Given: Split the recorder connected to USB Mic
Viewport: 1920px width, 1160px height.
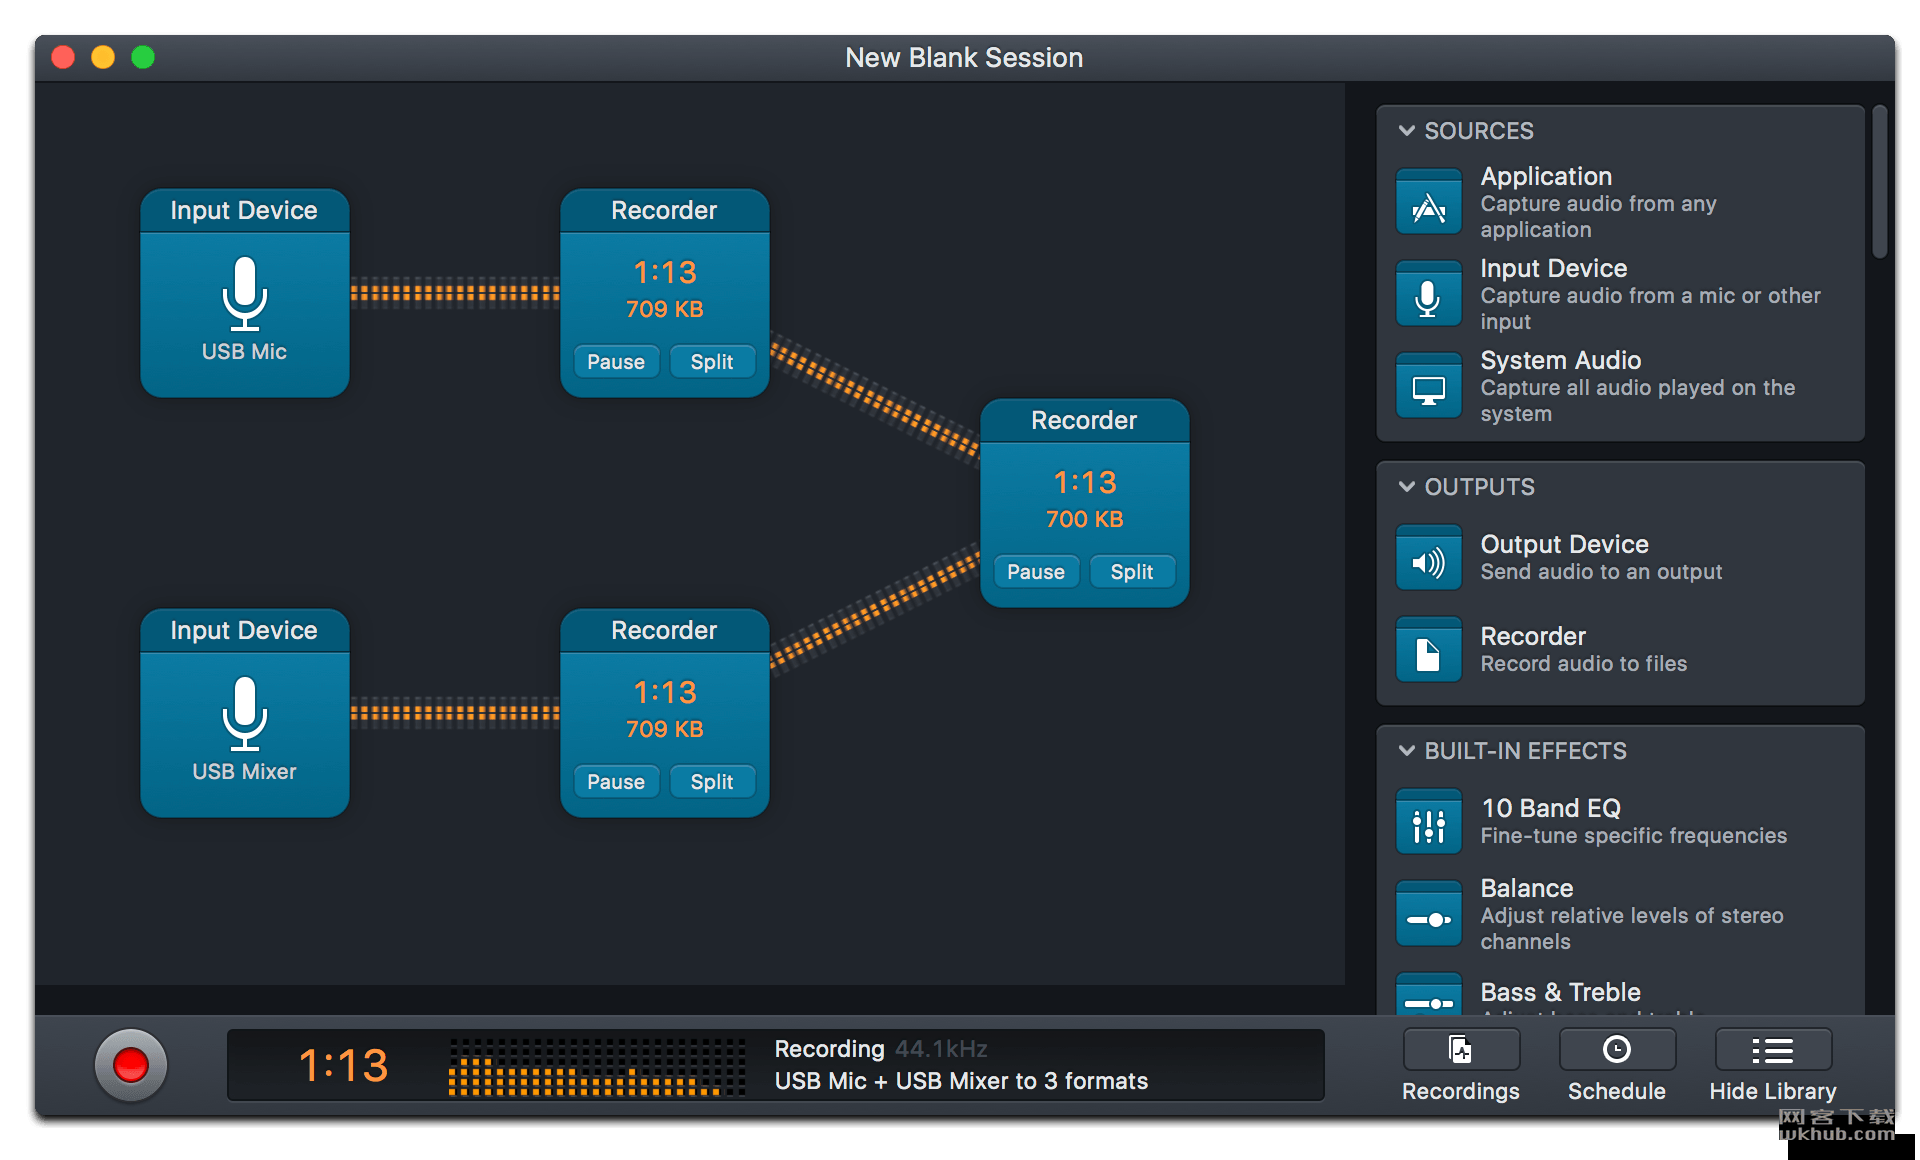Looking at the screenshot, I should (x=712, y=362).
